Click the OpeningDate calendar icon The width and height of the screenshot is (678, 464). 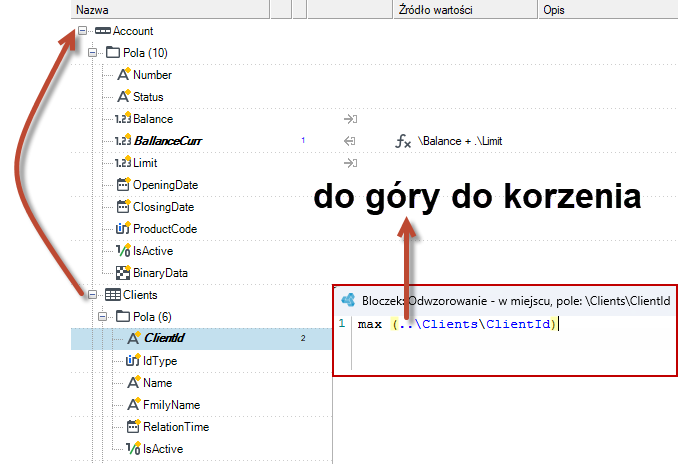pyautogui.click(x=123, y=185)
